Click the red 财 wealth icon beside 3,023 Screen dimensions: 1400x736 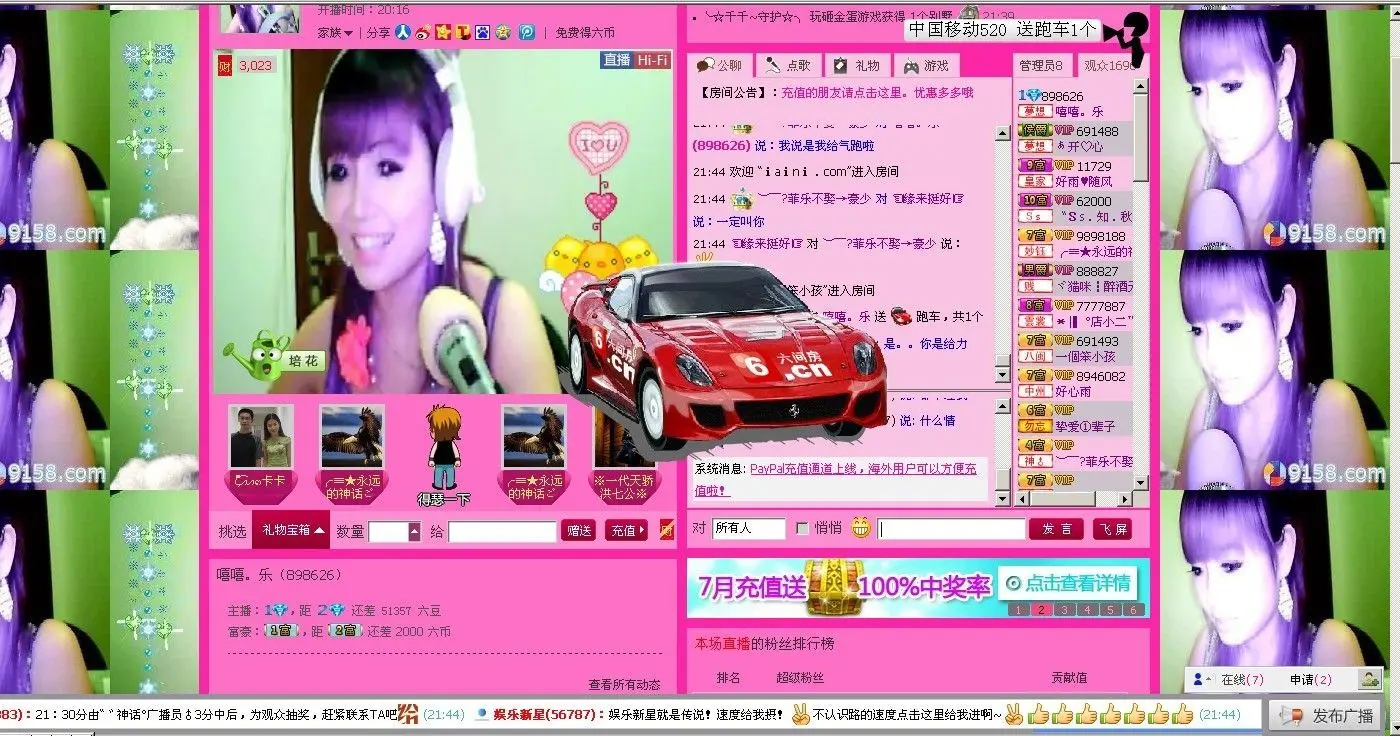225,66
